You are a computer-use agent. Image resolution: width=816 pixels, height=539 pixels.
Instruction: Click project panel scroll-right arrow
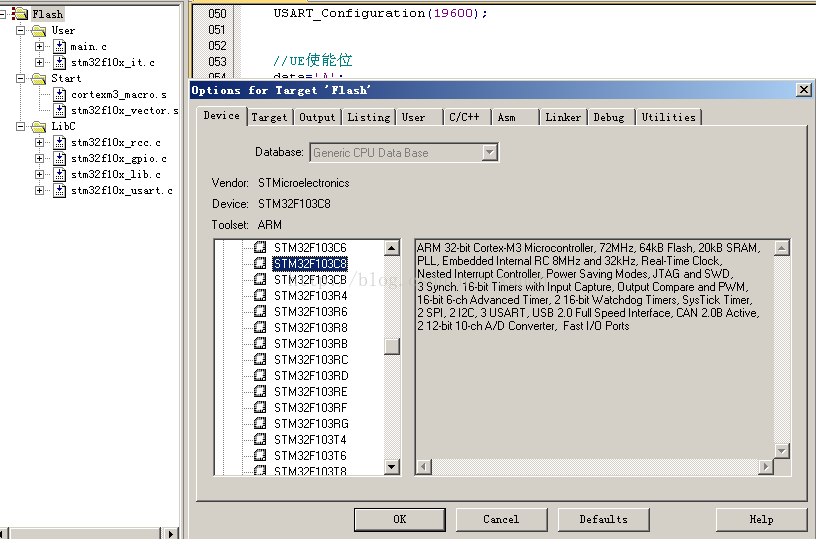coord(170,533)
